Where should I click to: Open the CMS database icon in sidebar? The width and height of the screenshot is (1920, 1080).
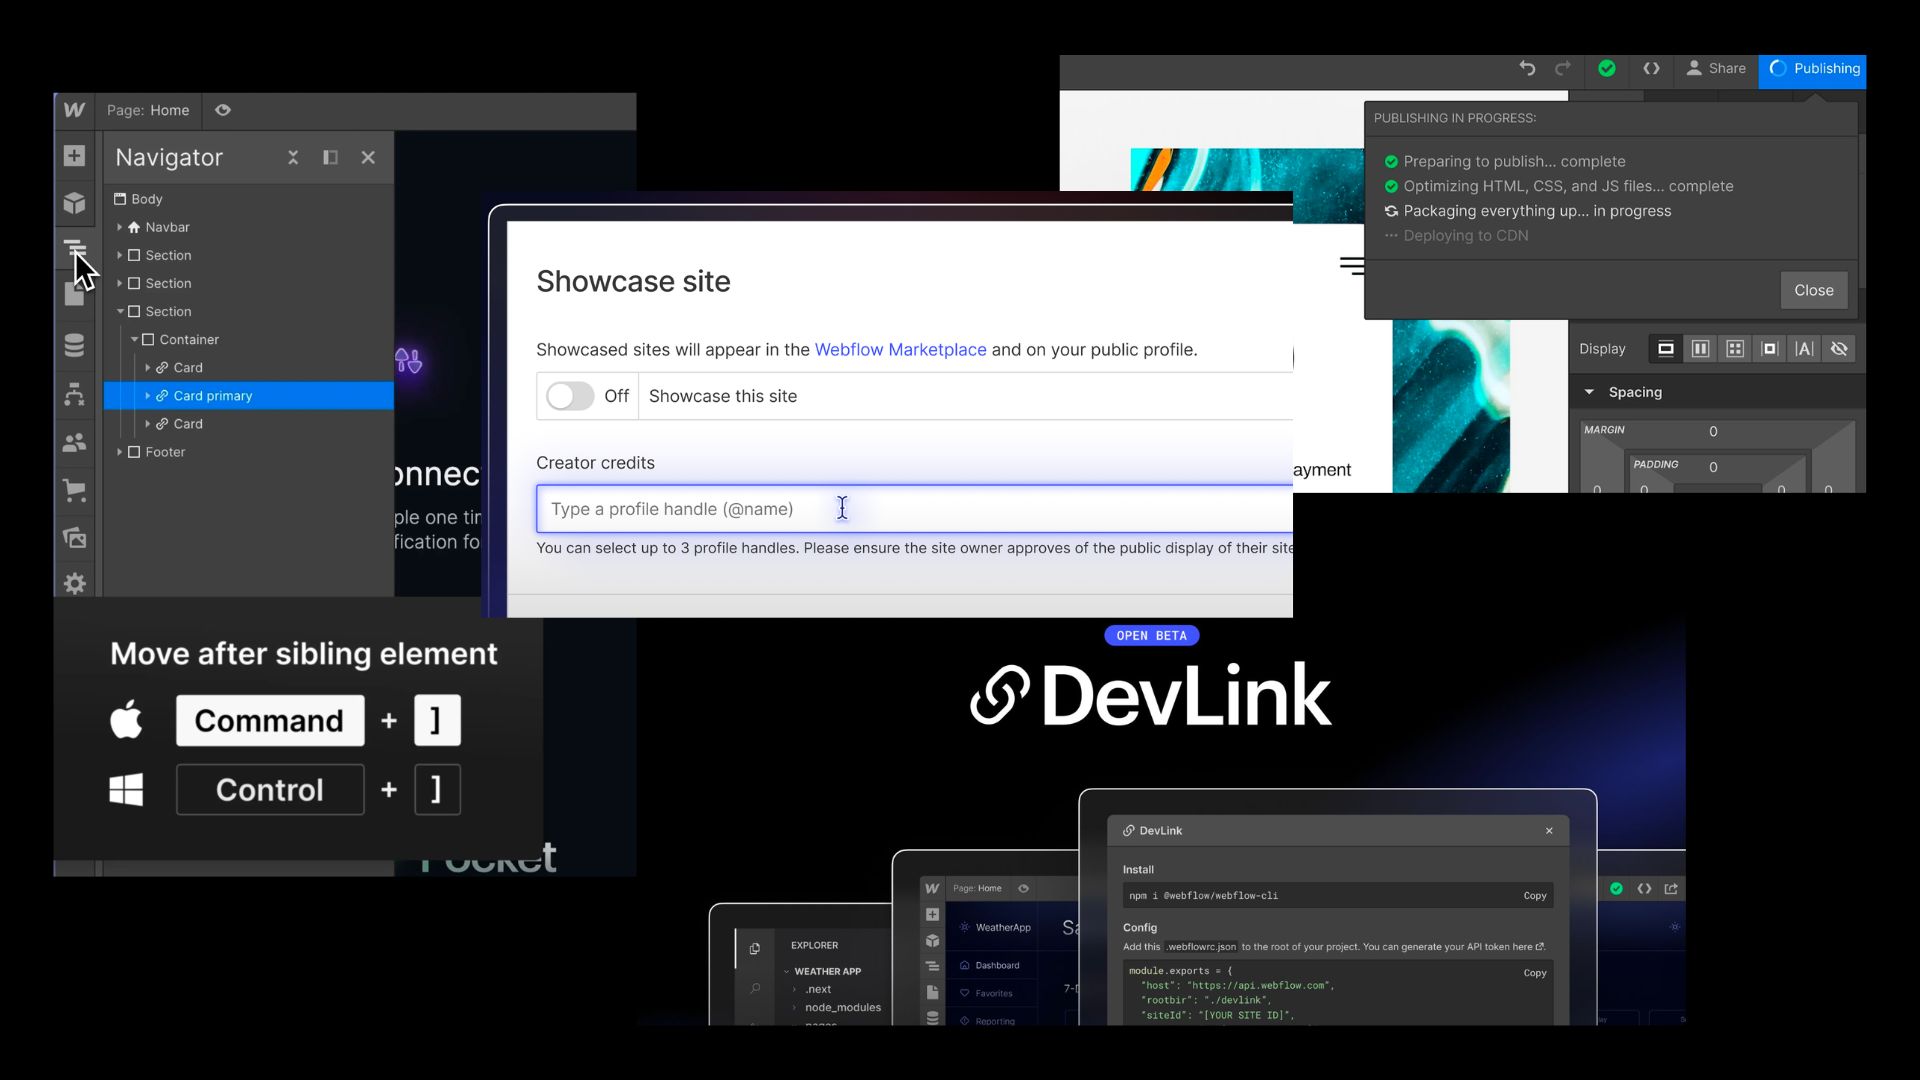point(74,345)
